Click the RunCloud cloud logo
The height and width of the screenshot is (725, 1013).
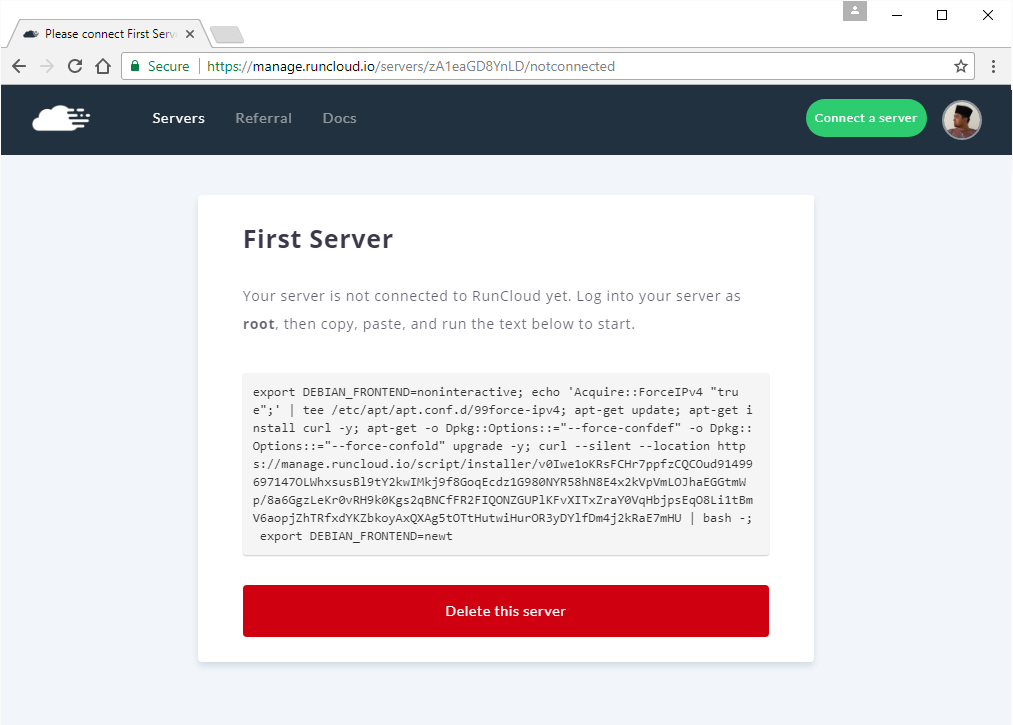click(61, 118)
